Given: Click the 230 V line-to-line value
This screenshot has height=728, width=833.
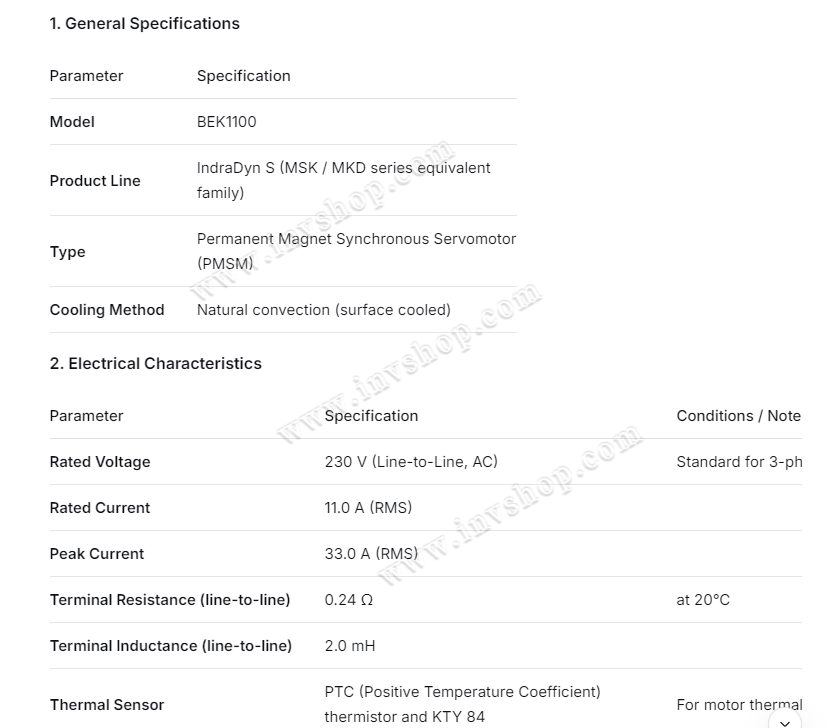Looking at the screenshot, I should coord(411,462).
